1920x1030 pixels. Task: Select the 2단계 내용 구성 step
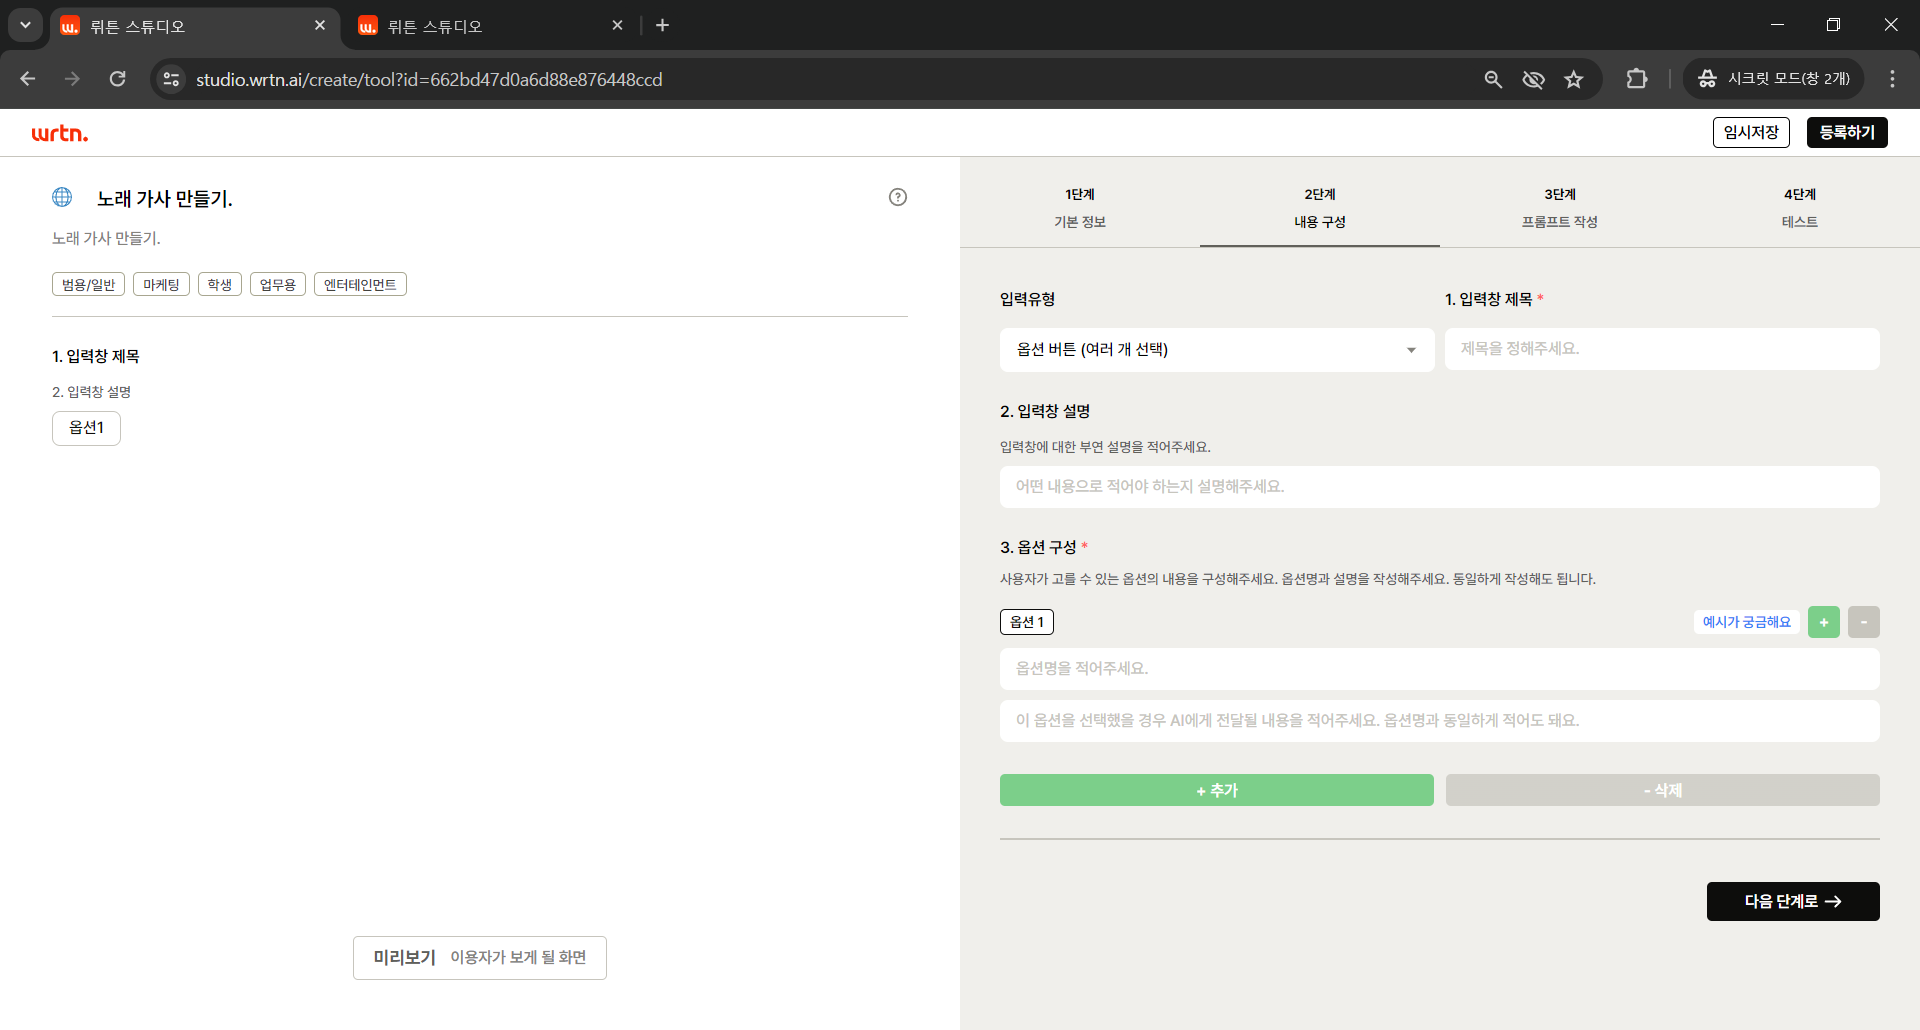point(1320,207)
